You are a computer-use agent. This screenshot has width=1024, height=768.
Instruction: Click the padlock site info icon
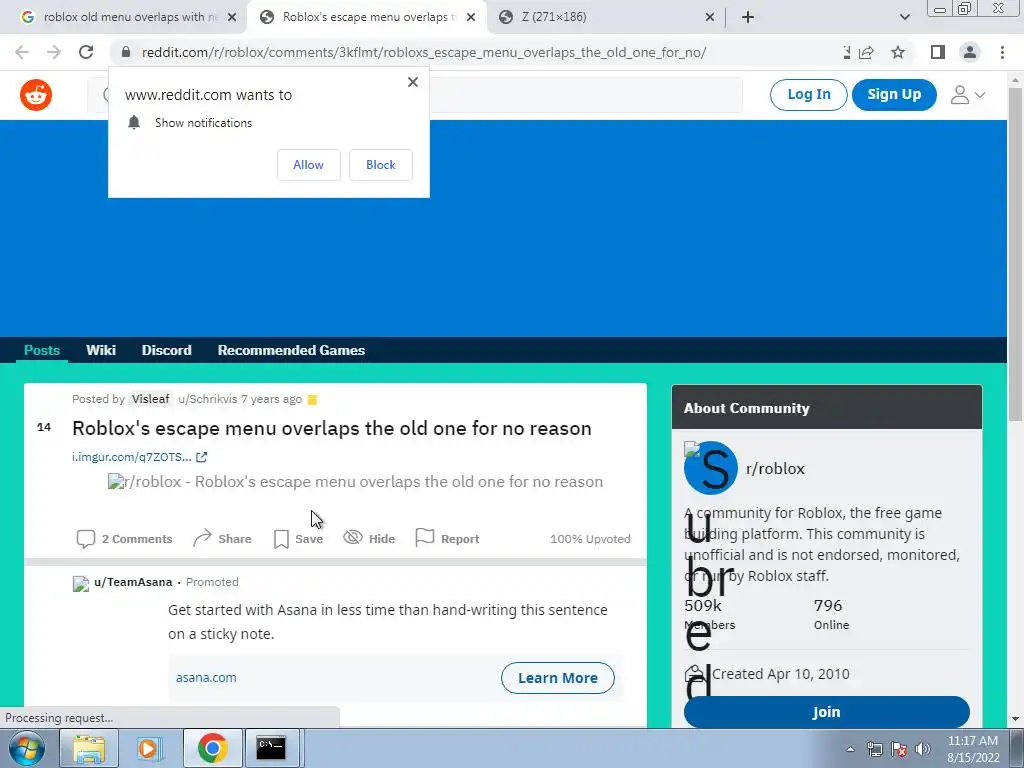coord(126,52)
